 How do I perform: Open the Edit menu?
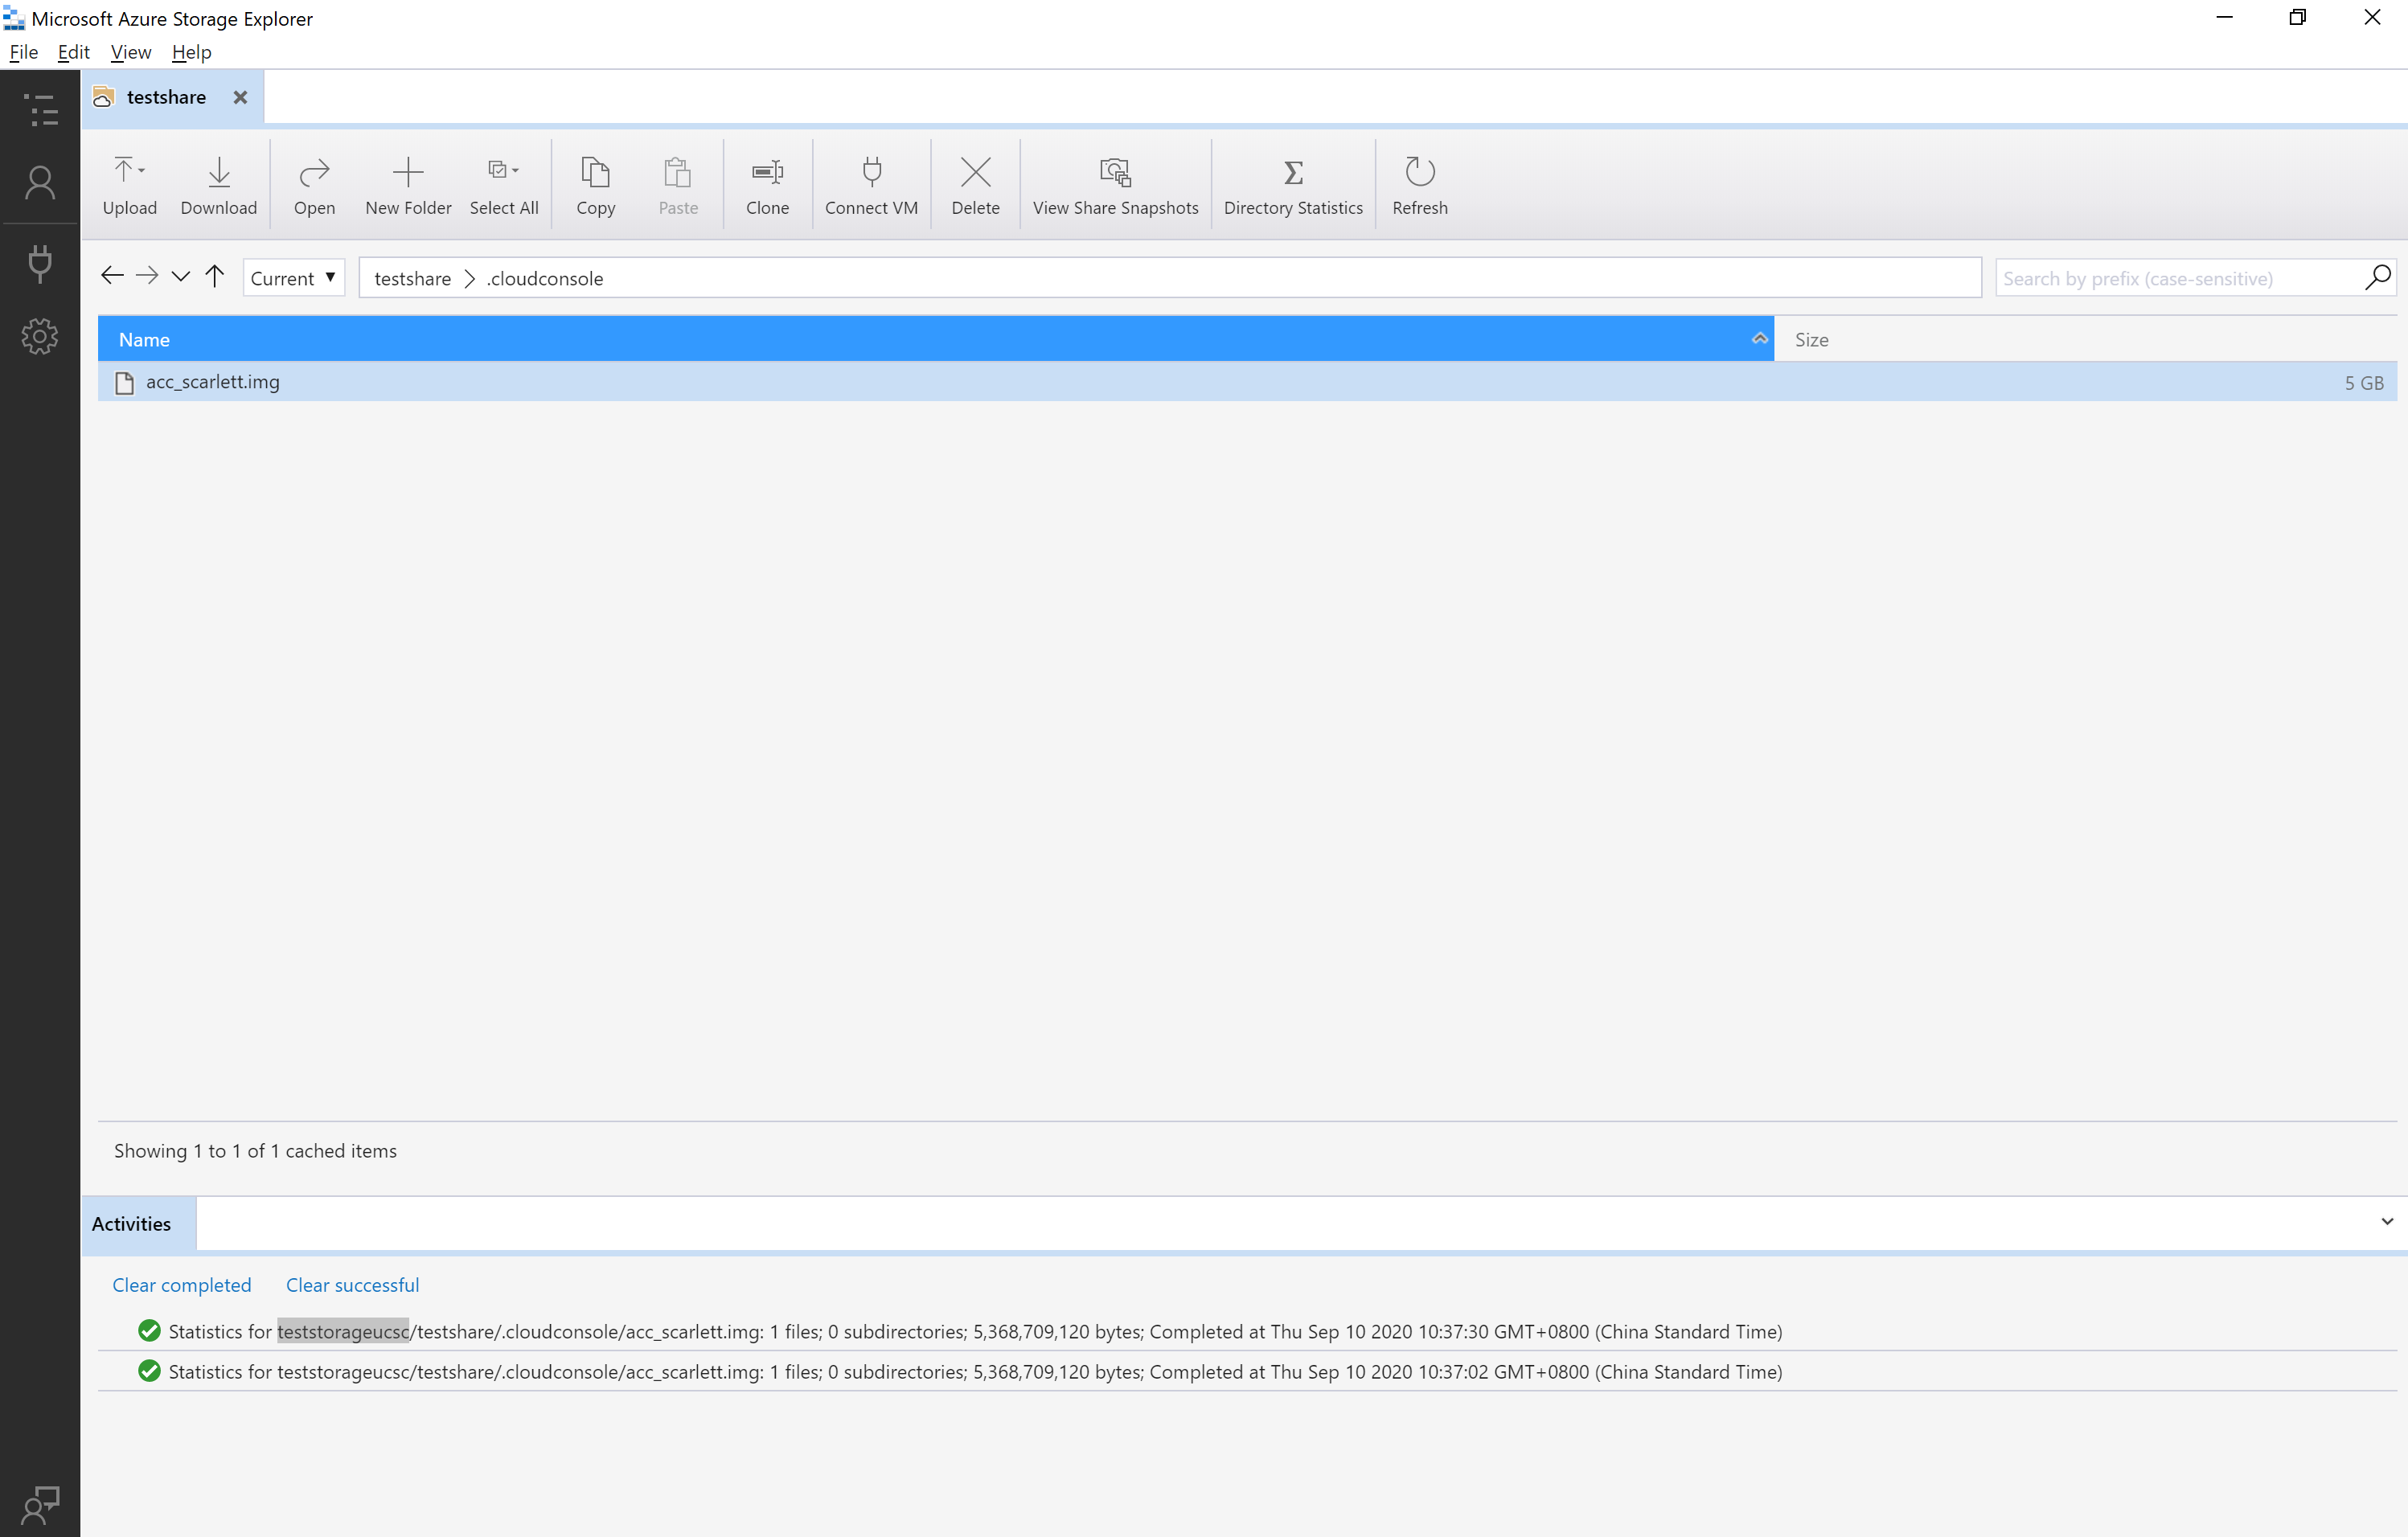point(73,52)
